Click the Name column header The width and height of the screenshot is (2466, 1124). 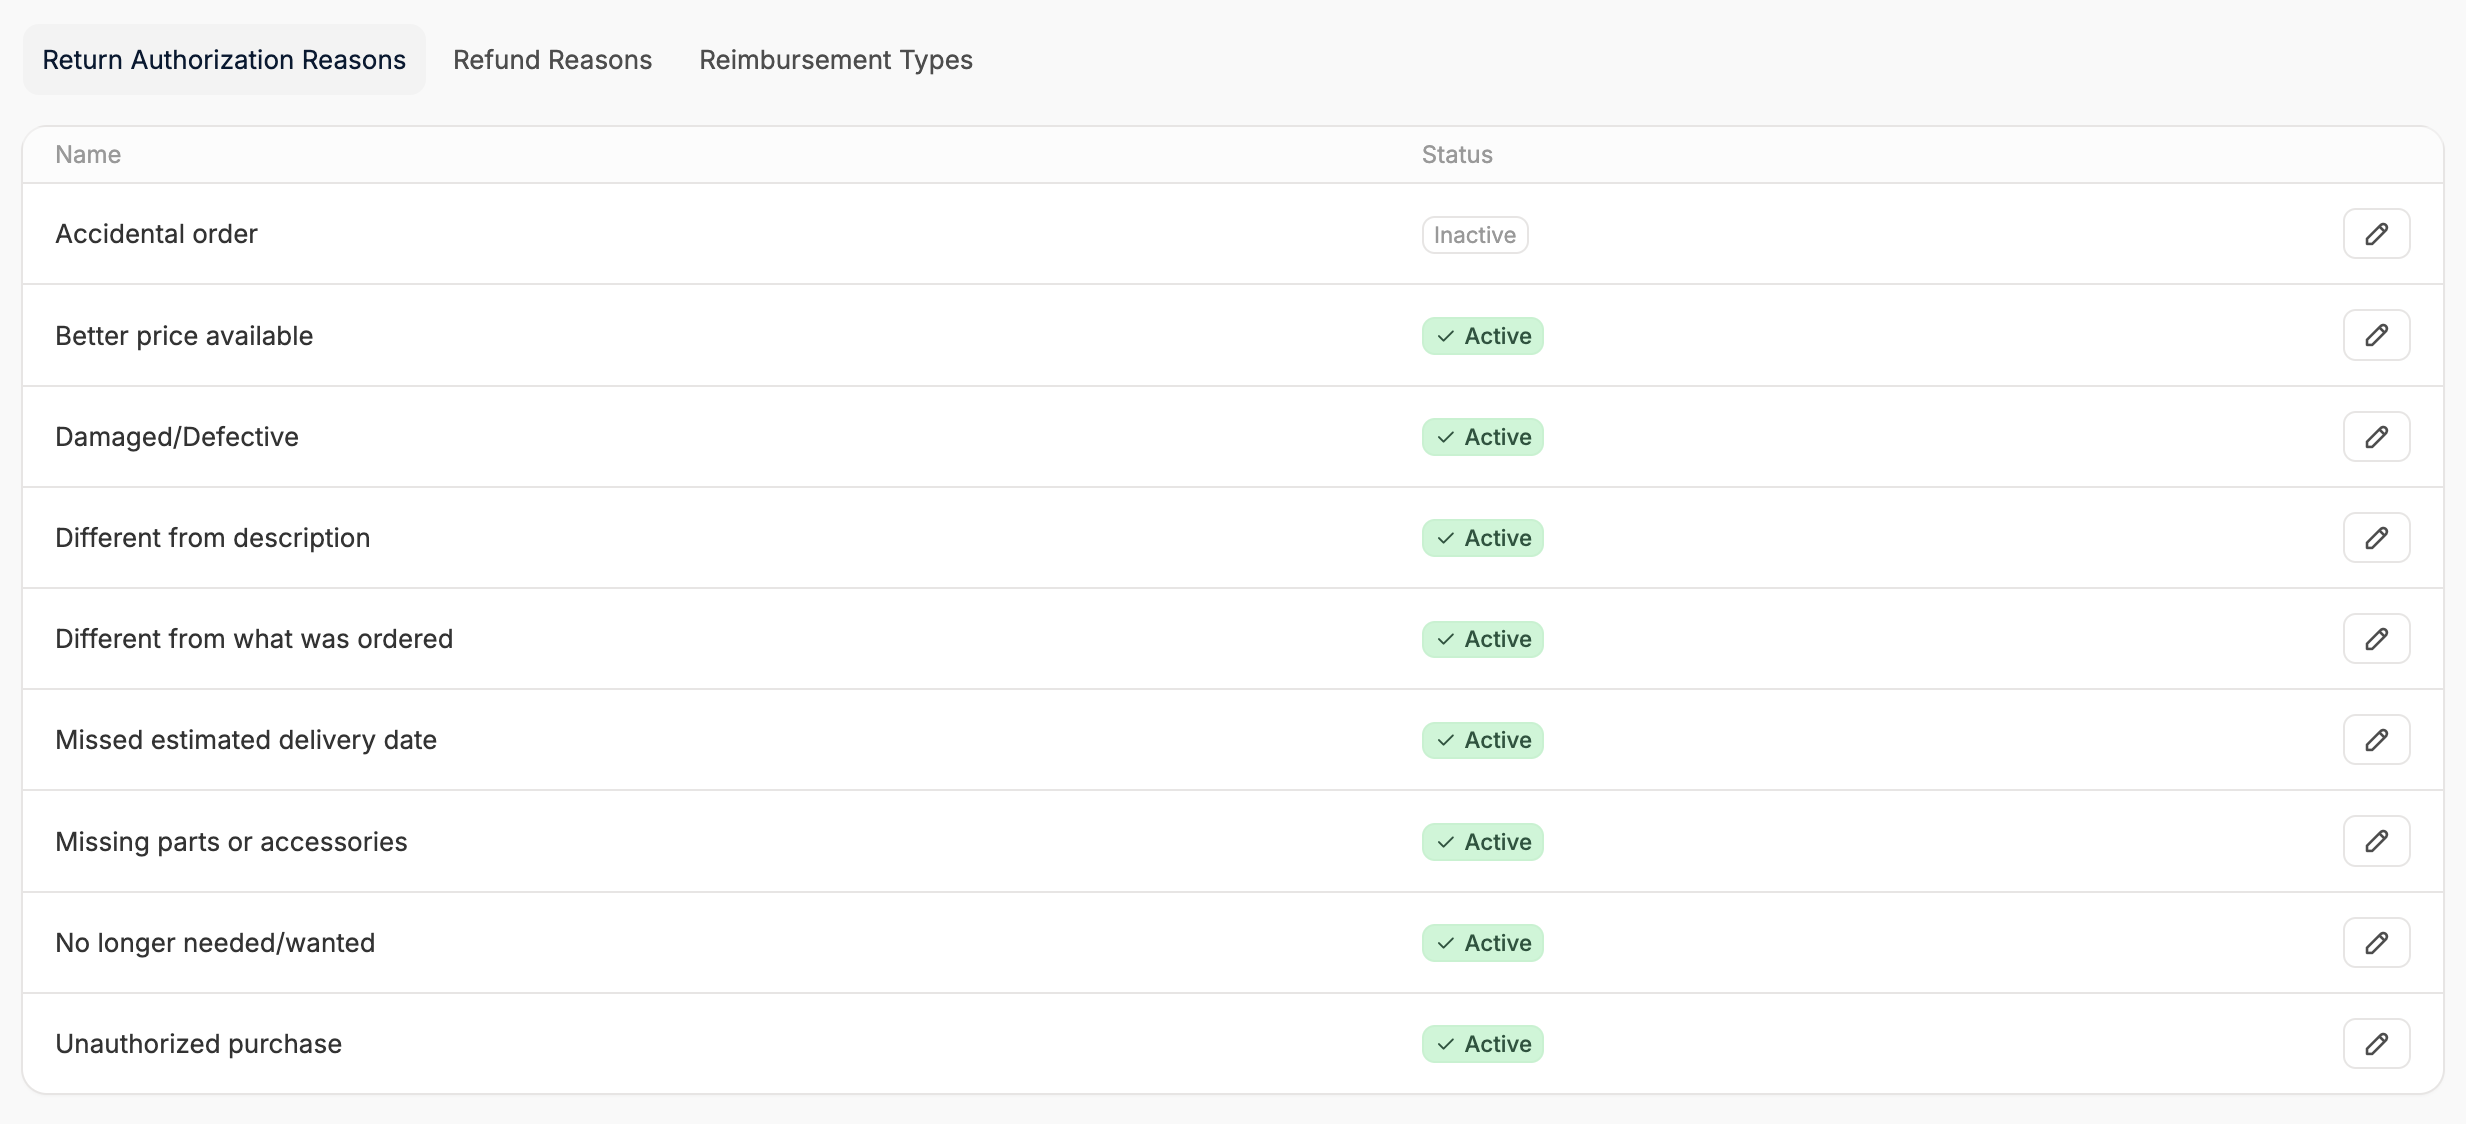pos(88,155)
